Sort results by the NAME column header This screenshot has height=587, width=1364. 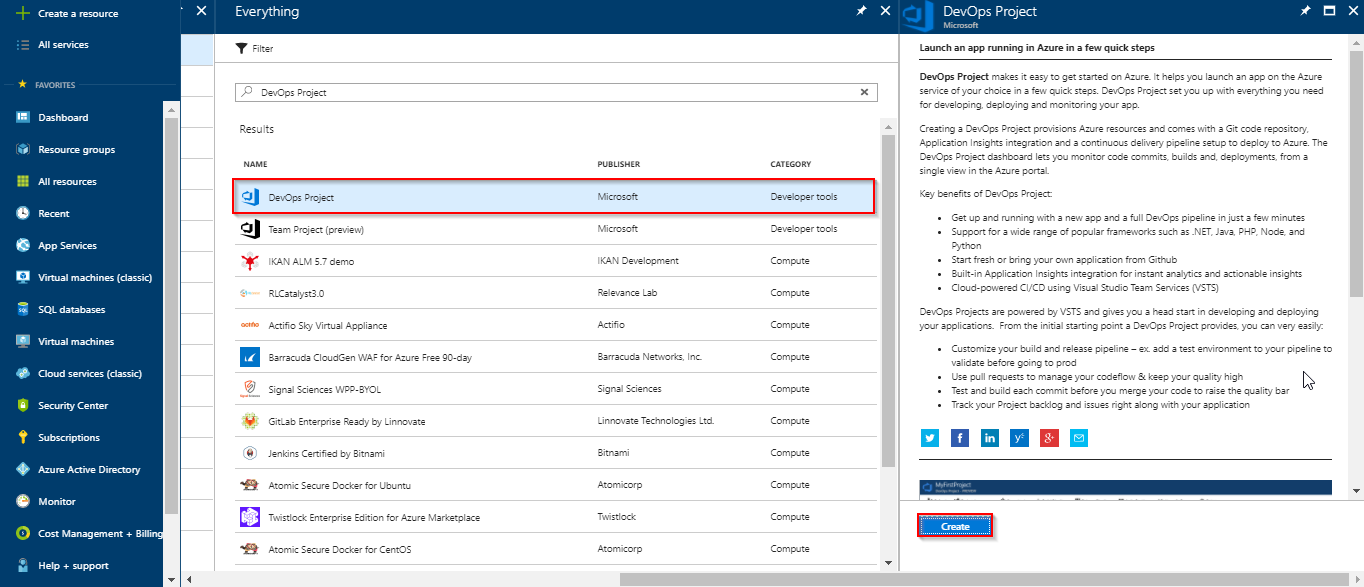[x=255, y=164]
